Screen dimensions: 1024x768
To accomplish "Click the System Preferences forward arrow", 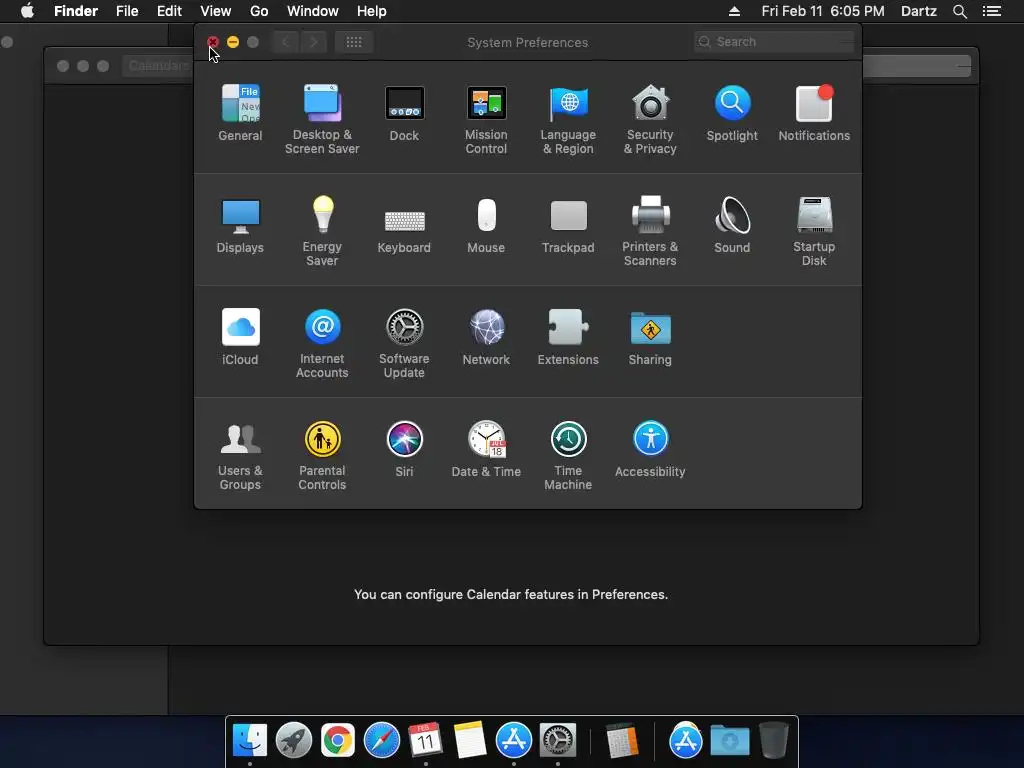I will [313, 42].
